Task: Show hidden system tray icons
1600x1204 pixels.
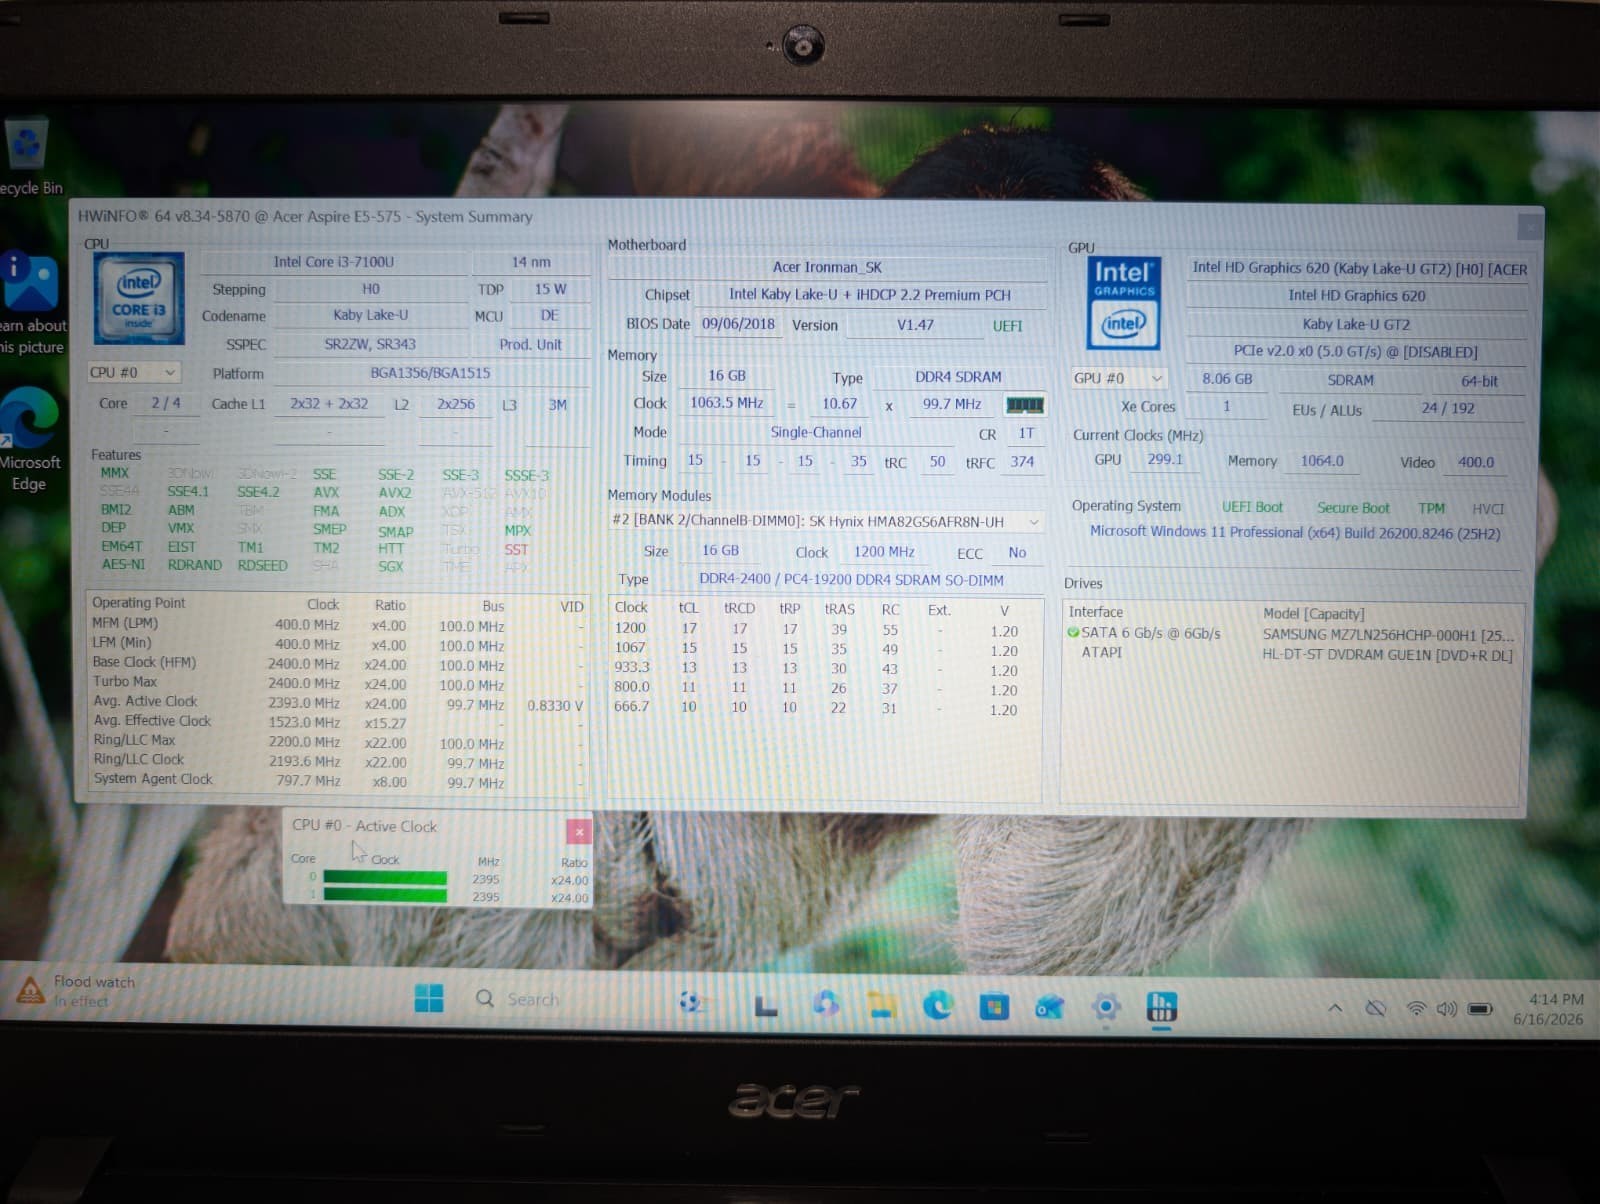Action: pos(1334,1008)
